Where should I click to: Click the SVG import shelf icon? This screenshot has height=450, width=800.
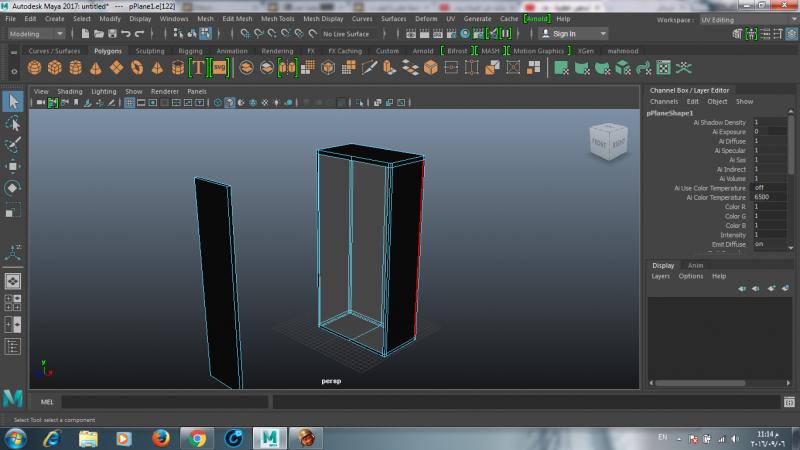pyautogui.click(x=220, y=68)
